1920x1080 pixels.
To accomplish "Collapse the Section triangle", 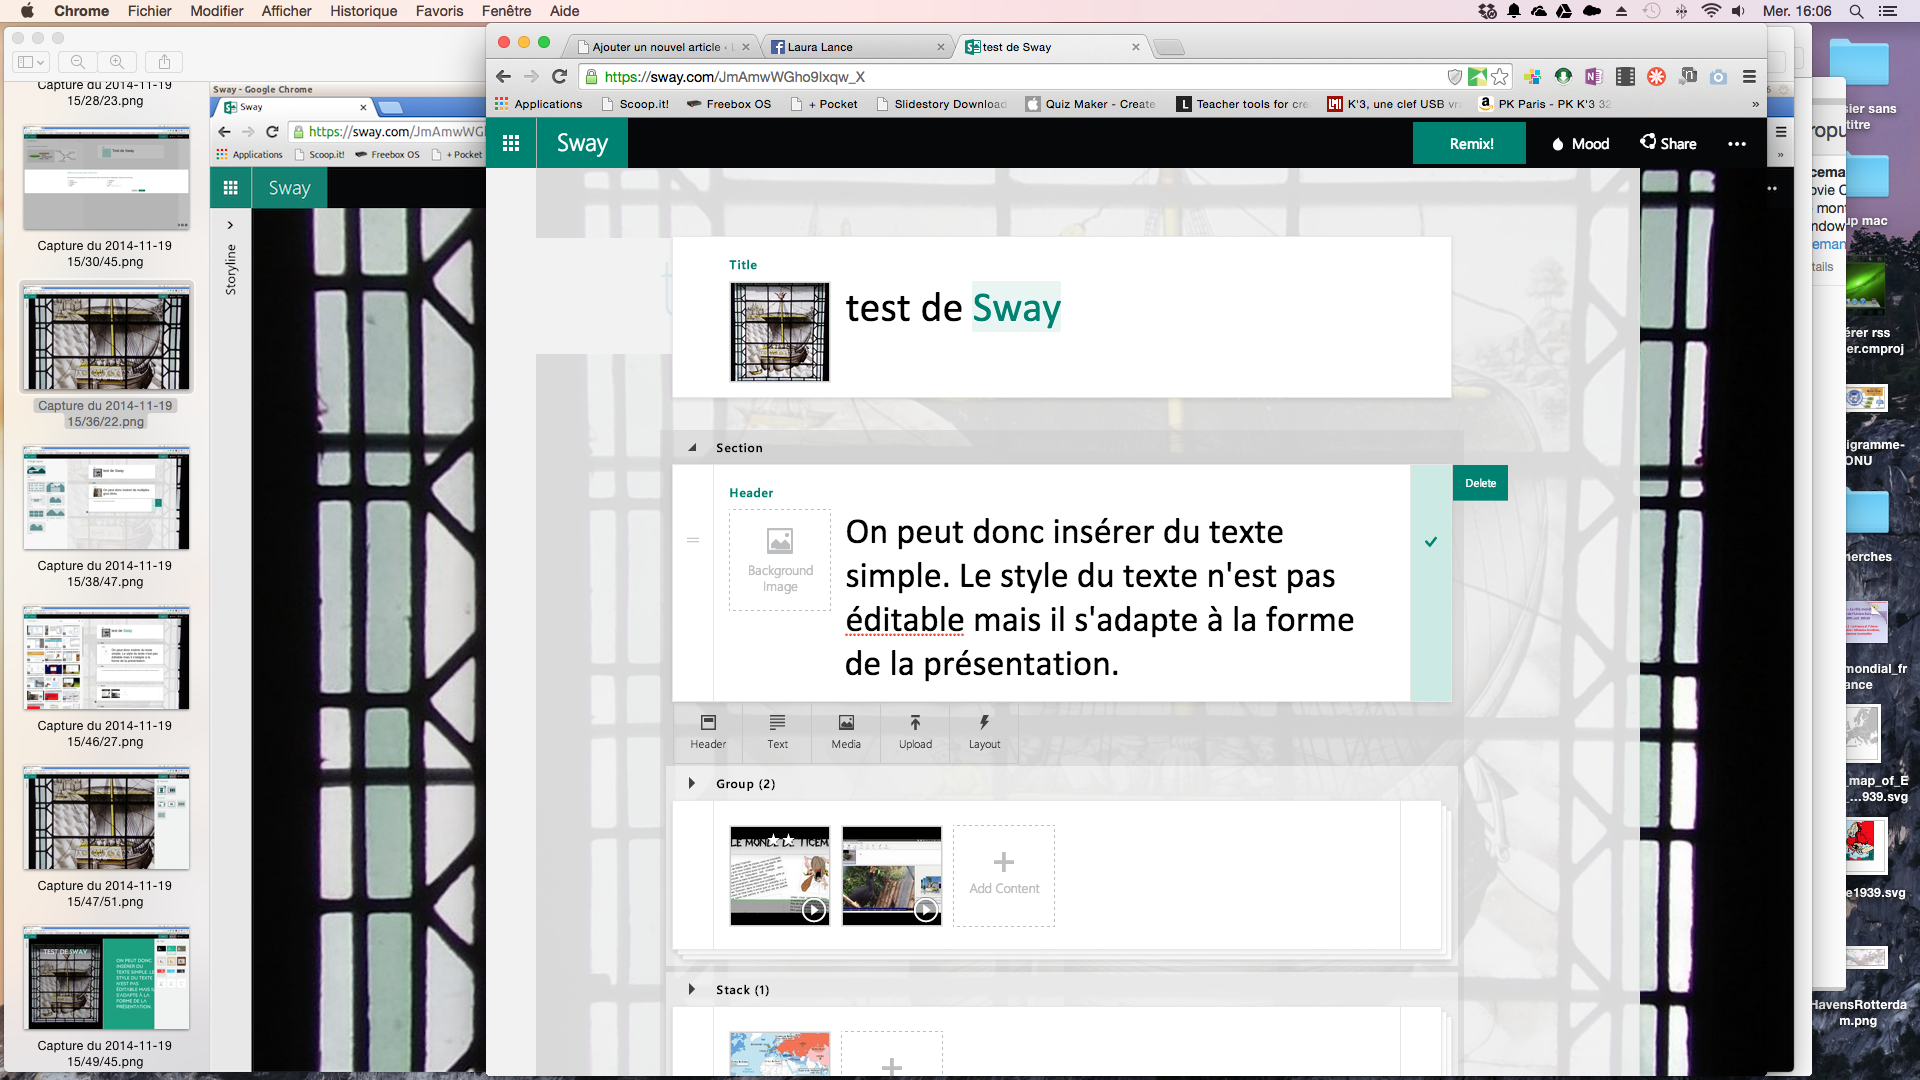I will click(692, 448).
